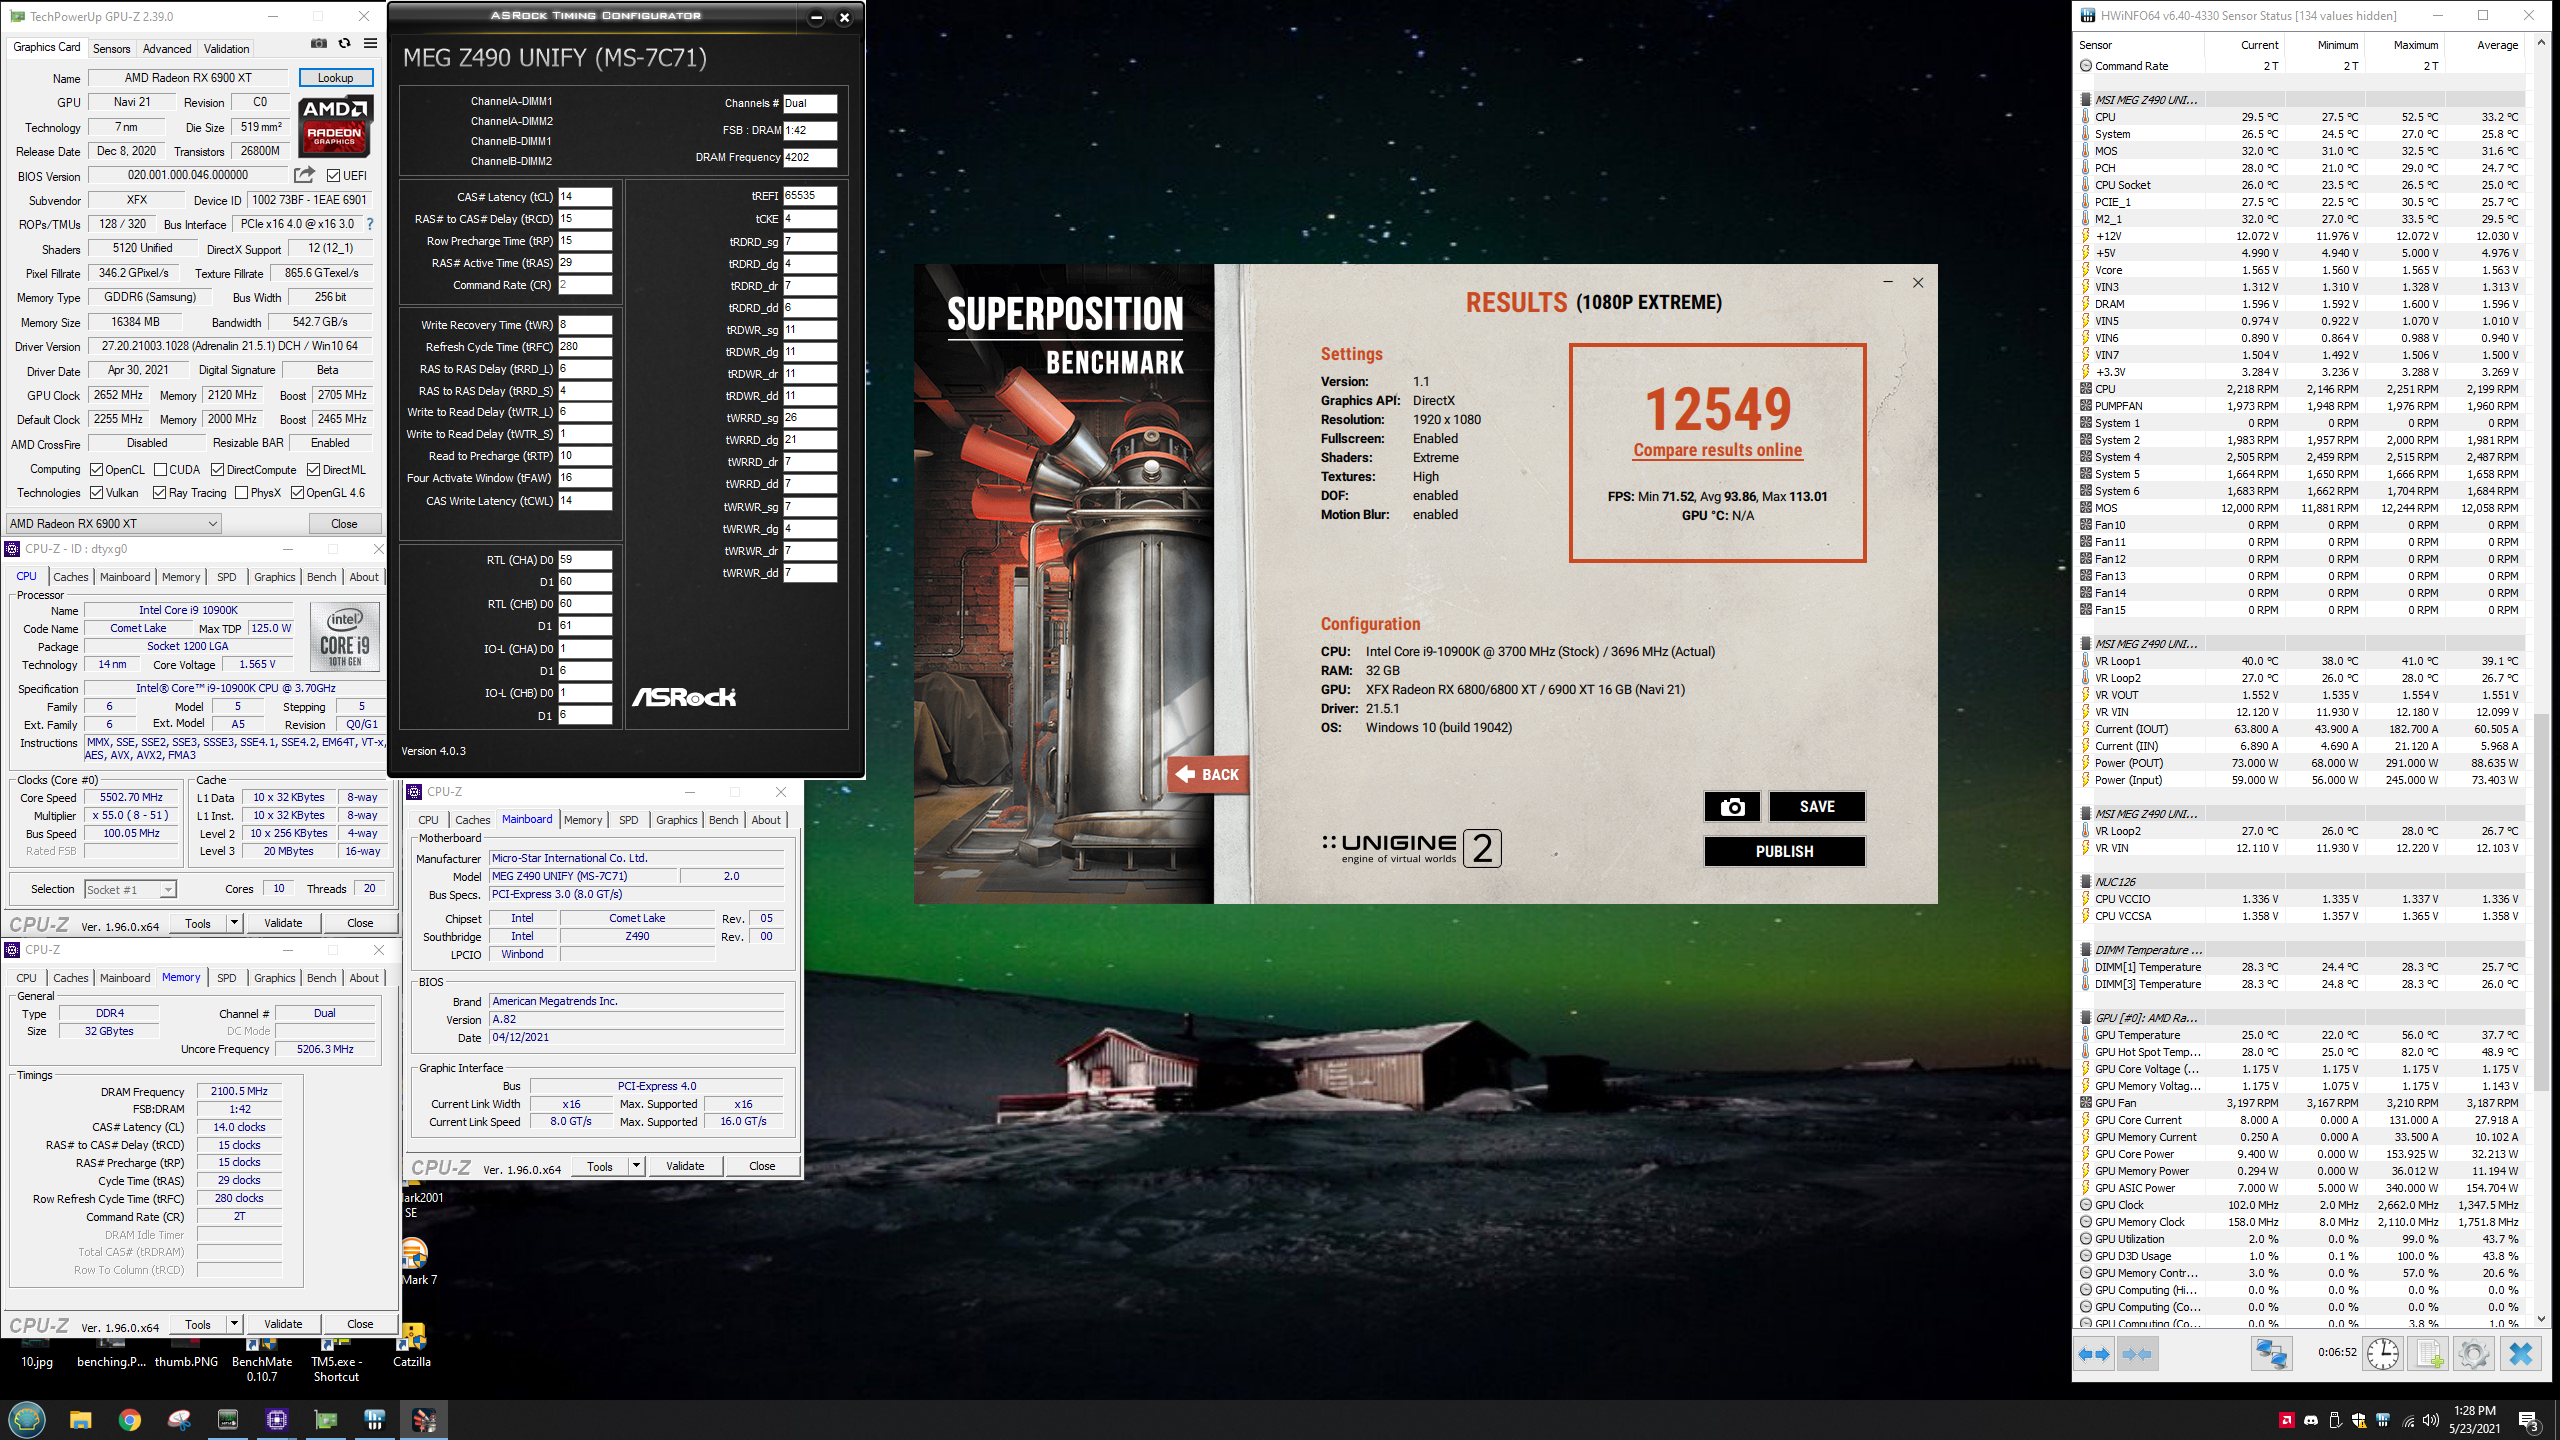Image resolution: width=2560 pixels, height=1440 pixels.
Task: Toggle the OpenCL checkbox
Action: click(x=96, y=470)
